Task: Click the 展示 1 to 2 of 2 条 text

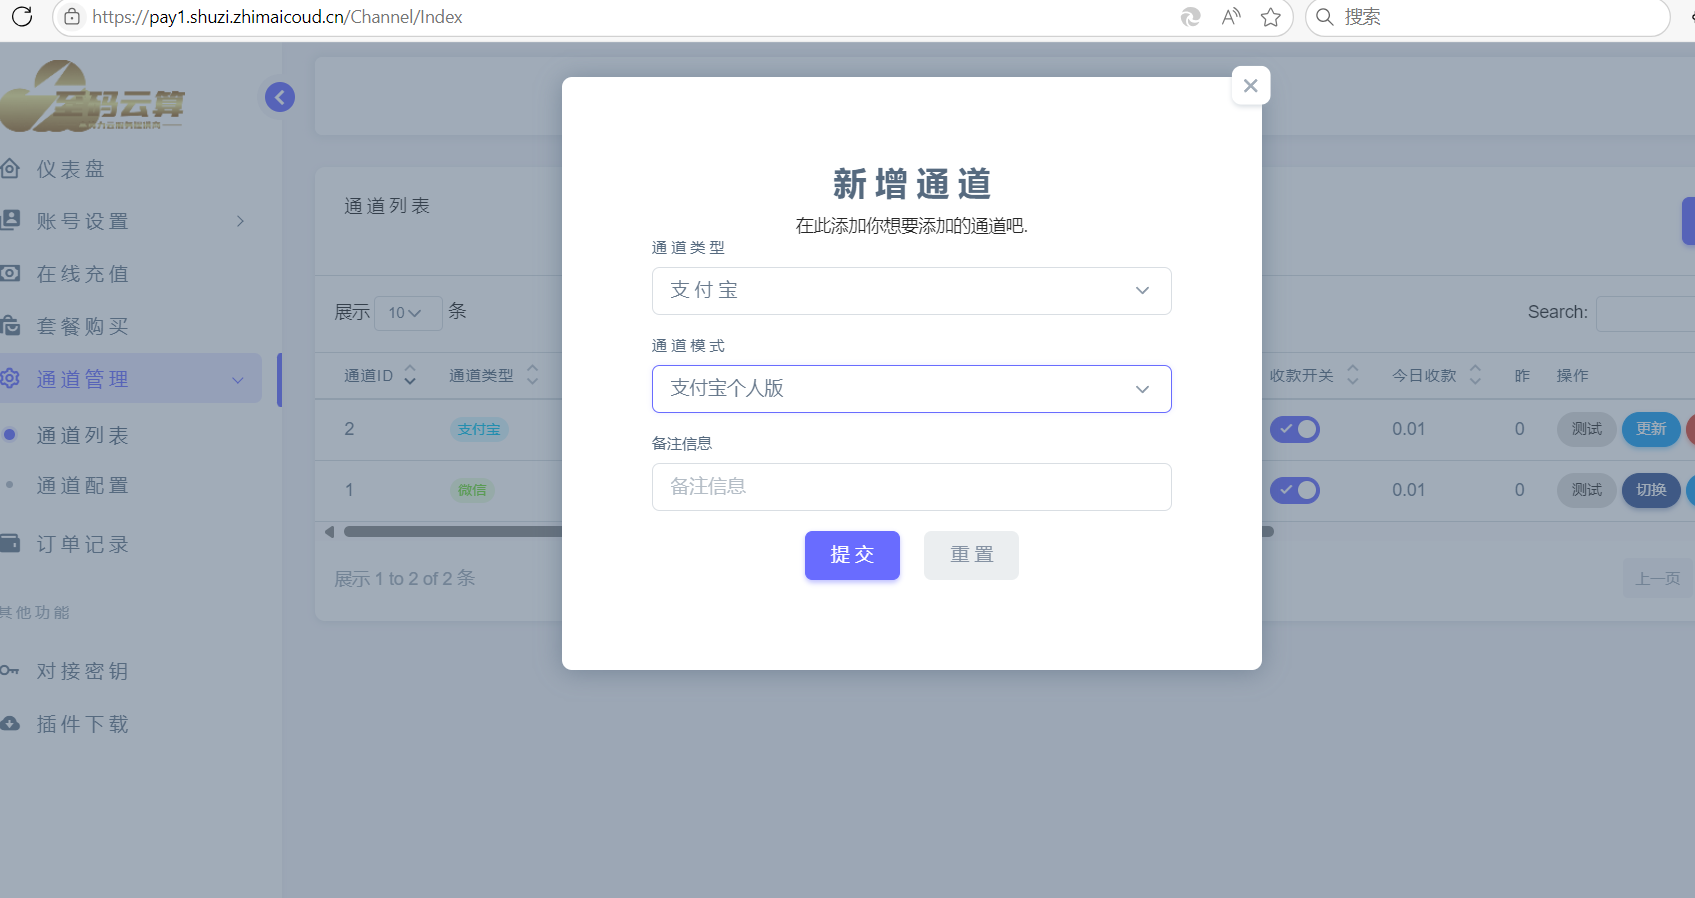Action: tap(405, 579)
